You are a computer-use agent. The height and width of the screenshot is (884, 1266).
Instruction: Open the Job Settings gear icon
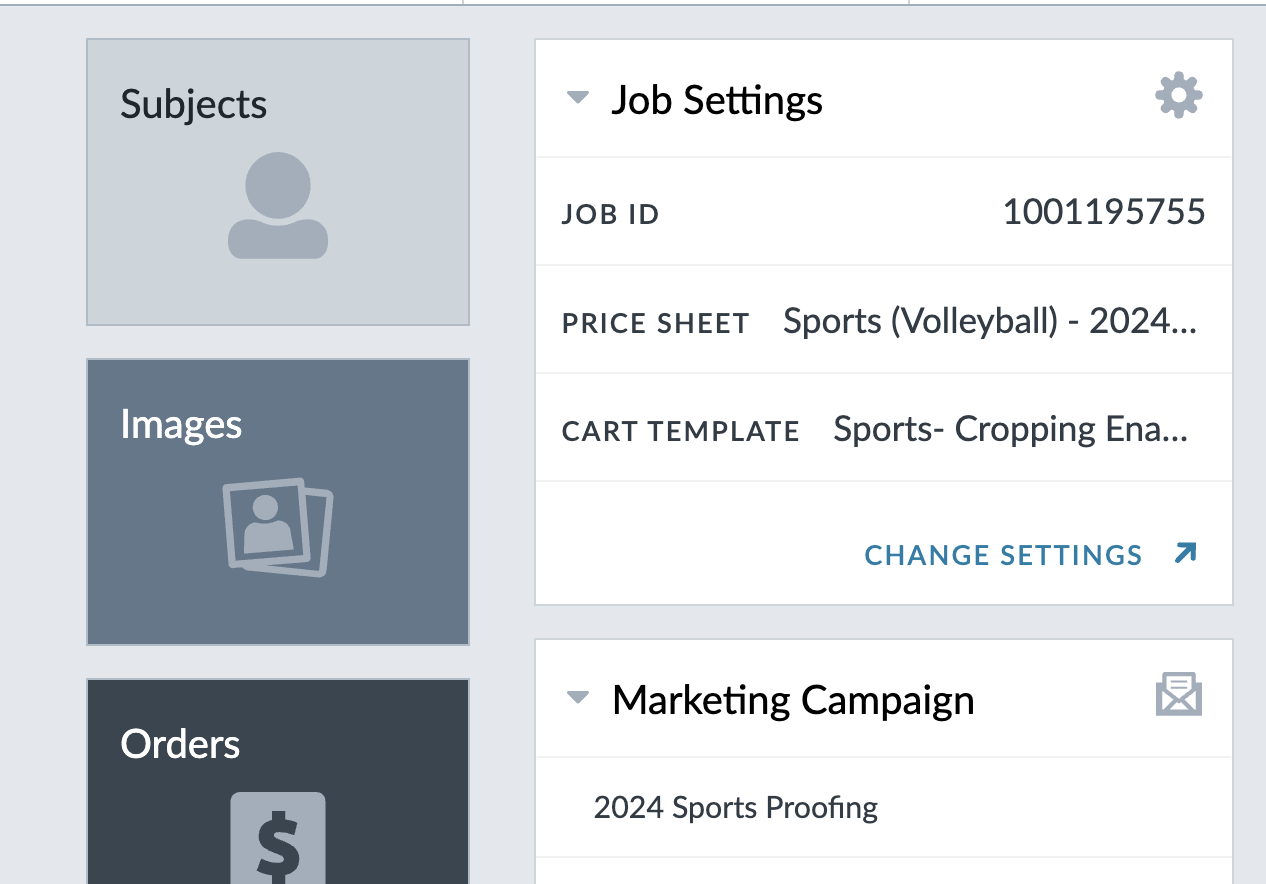point(1179,96)
